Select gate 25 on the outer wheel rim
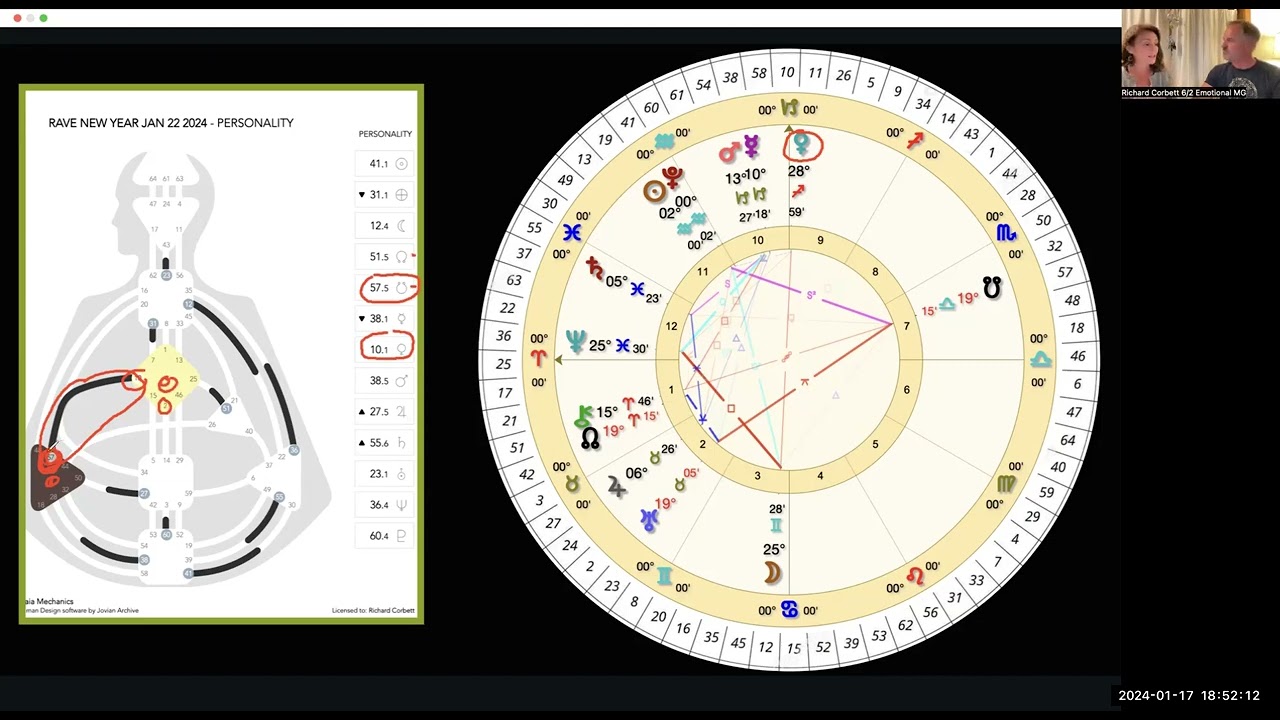Screen dimensions: 1280x720 pyautogui.click(x=503, y=364)
